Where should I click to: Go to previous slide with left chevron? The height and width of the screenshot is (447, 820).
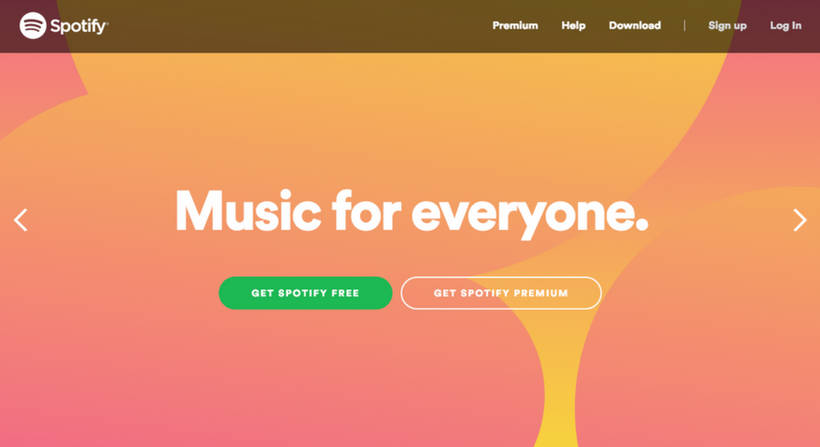pos(21,220)
